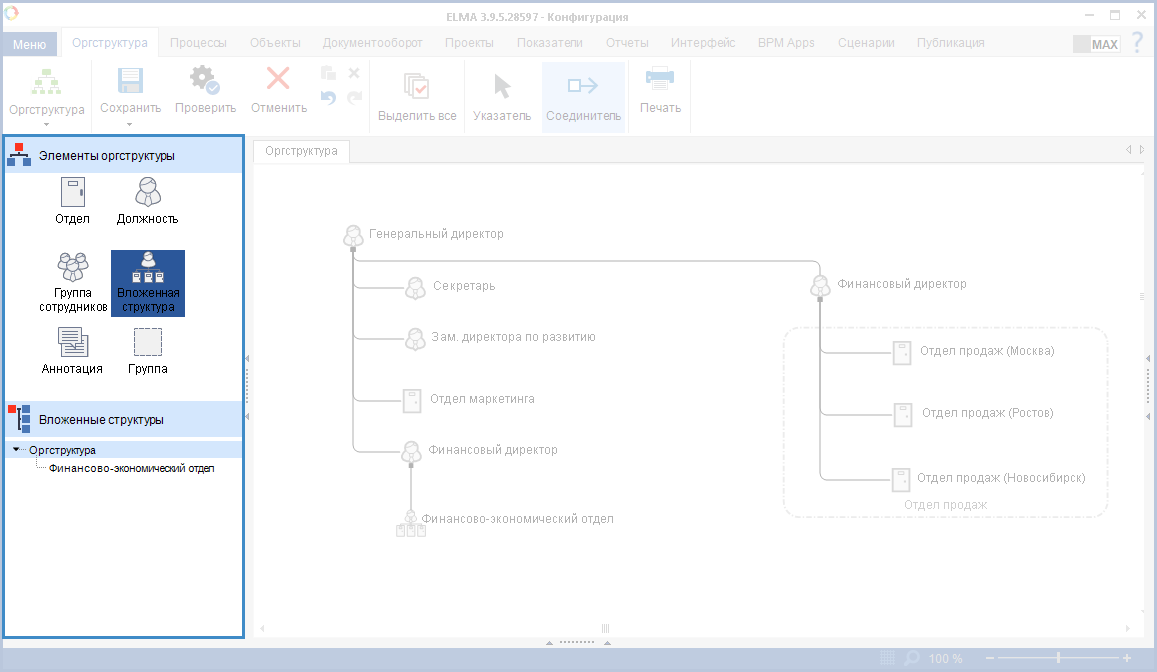Screen dimensions: 1157x672
Task: Click the Отменить red cross icon
Action: (x=278, y=78)
